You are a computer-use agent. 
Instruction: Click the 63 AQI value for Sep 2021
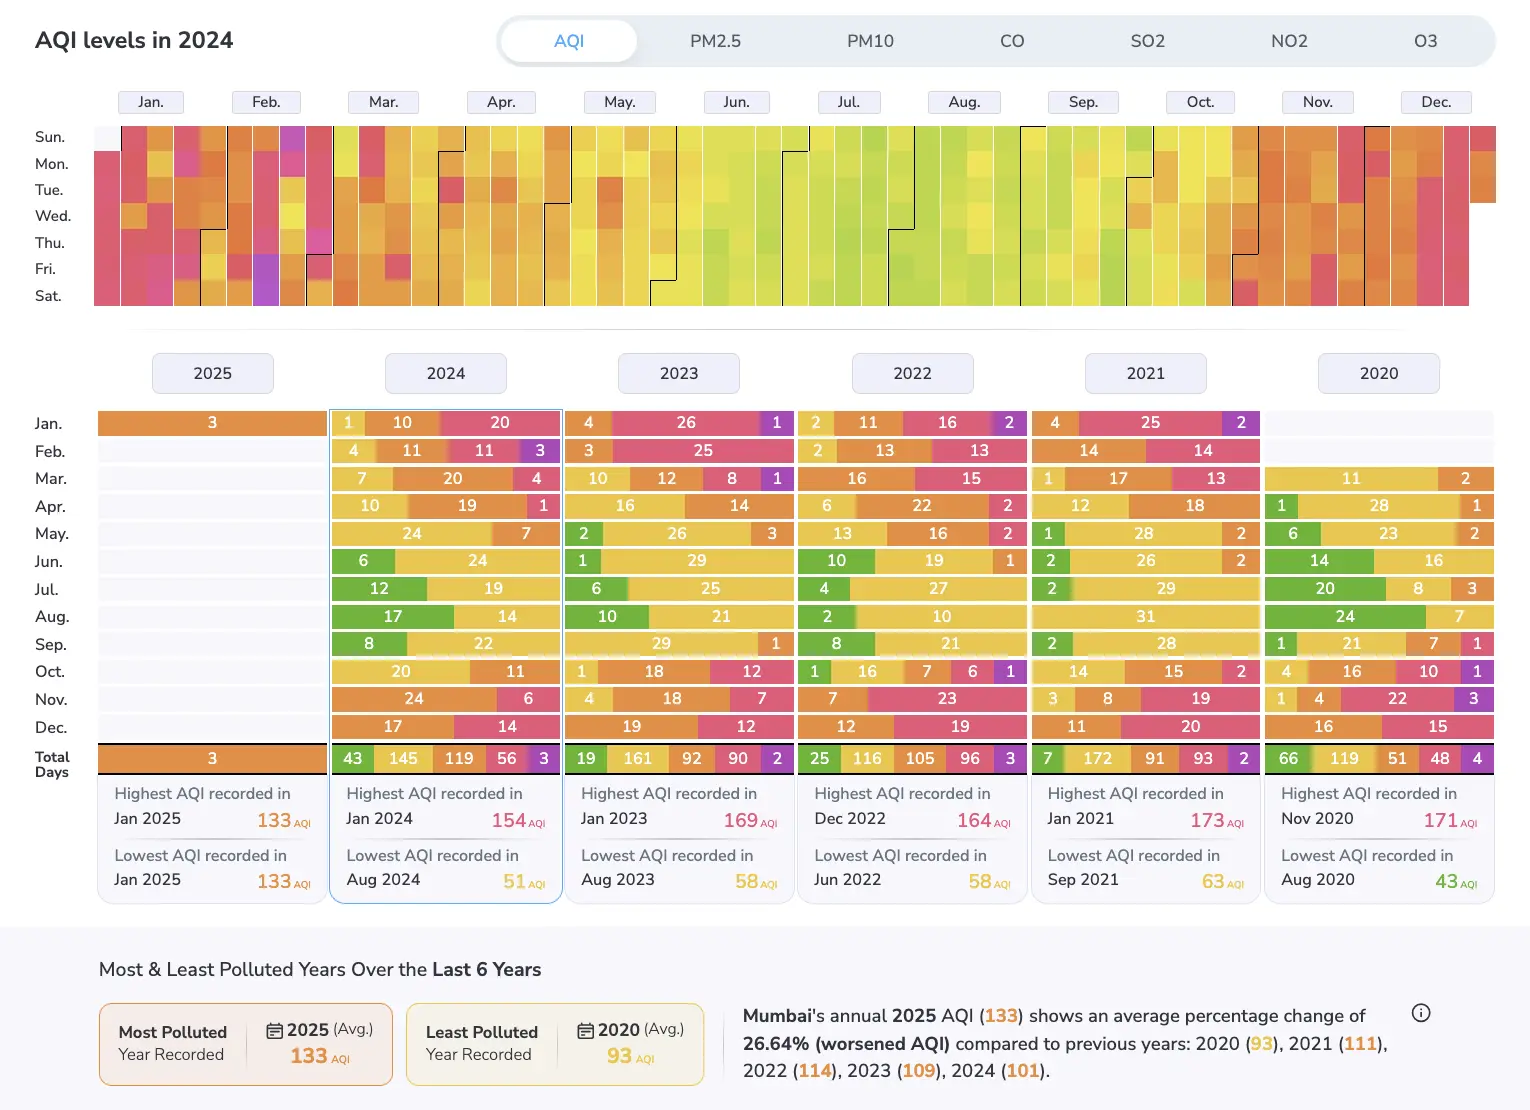[1223, 881]
